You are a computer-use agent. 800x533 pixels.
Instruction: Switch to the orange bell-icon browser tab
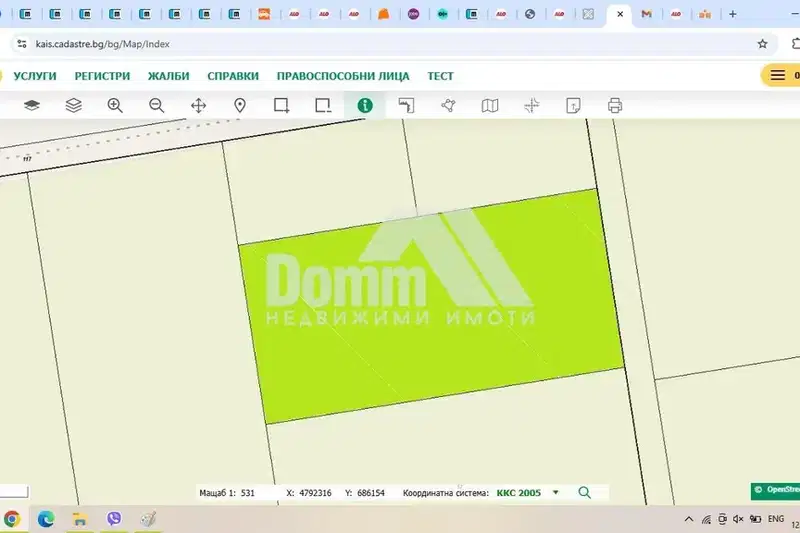383,14
